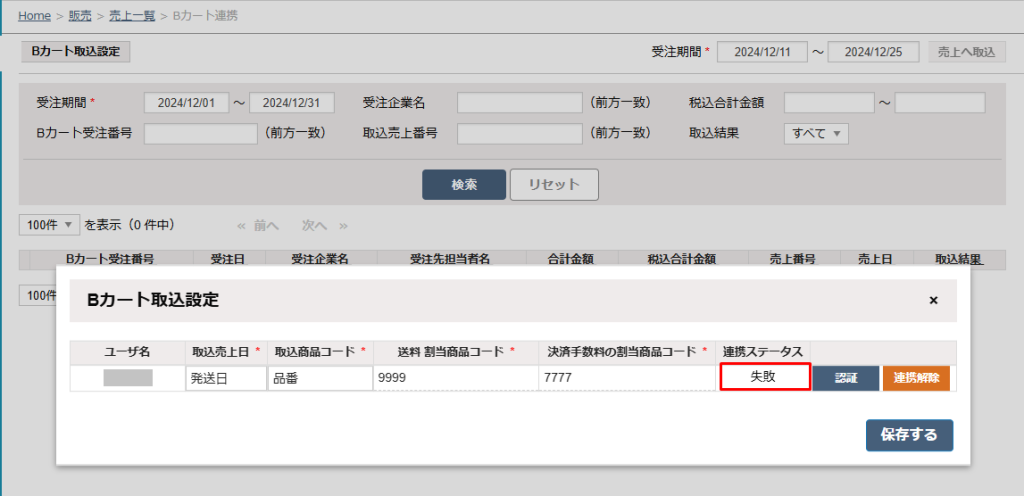The width and height of the screenshot is (1024, 496).
Task: Focus the 受注企業名 input field
Action: click(519, 102)
